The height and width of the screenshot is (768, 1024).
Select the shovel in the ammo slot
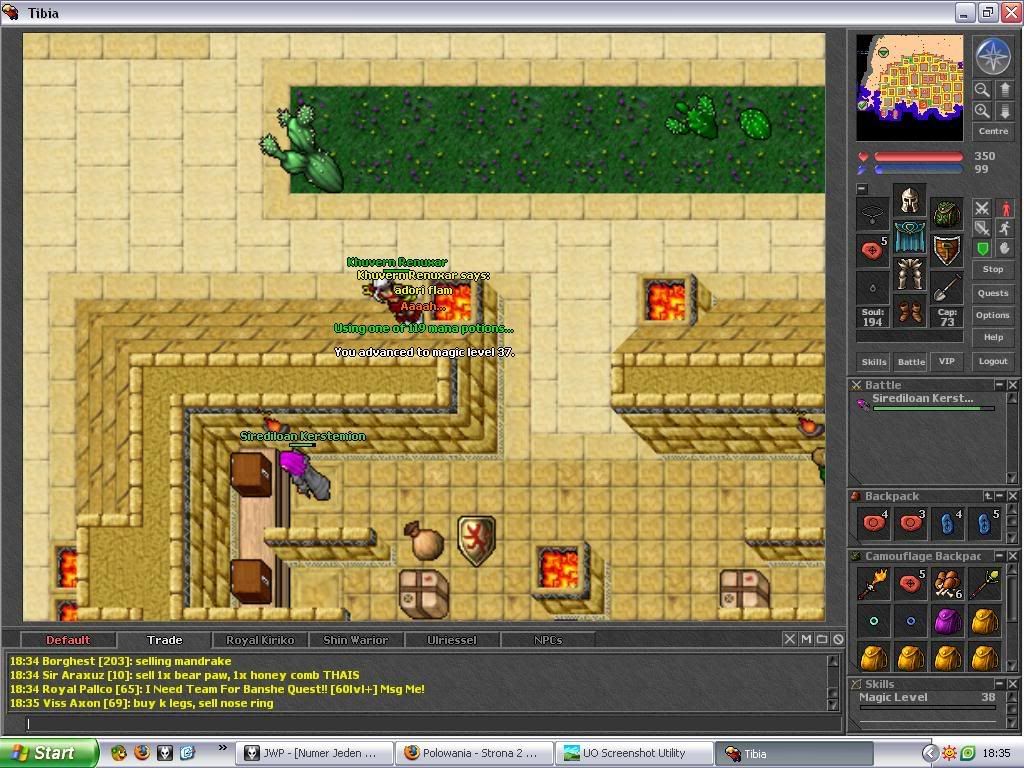946,287
